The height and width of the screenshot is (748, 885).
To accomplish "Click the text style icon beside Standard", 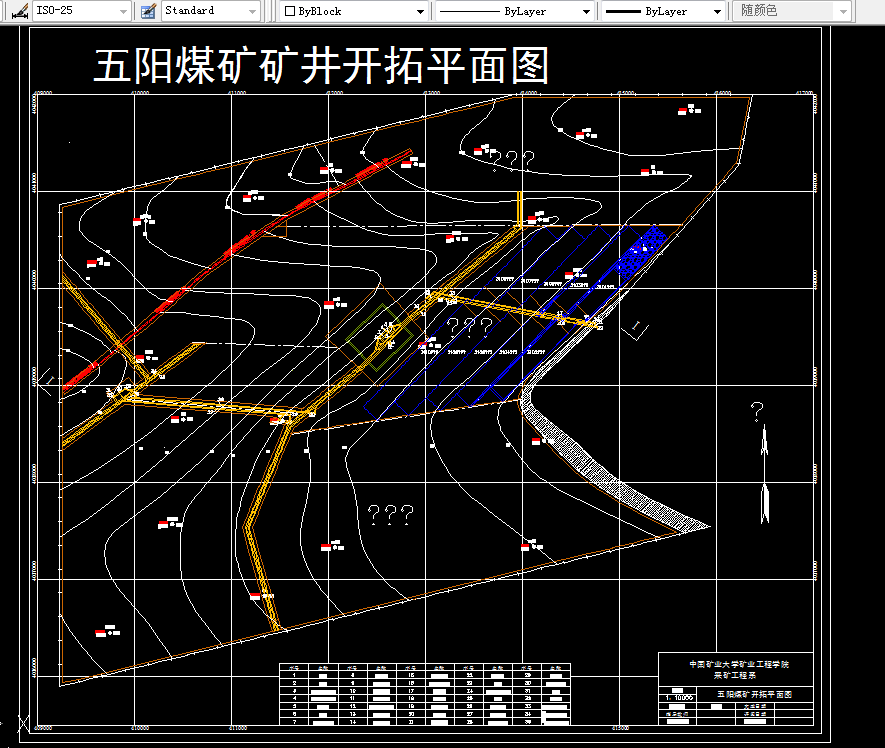I will 147,10.
